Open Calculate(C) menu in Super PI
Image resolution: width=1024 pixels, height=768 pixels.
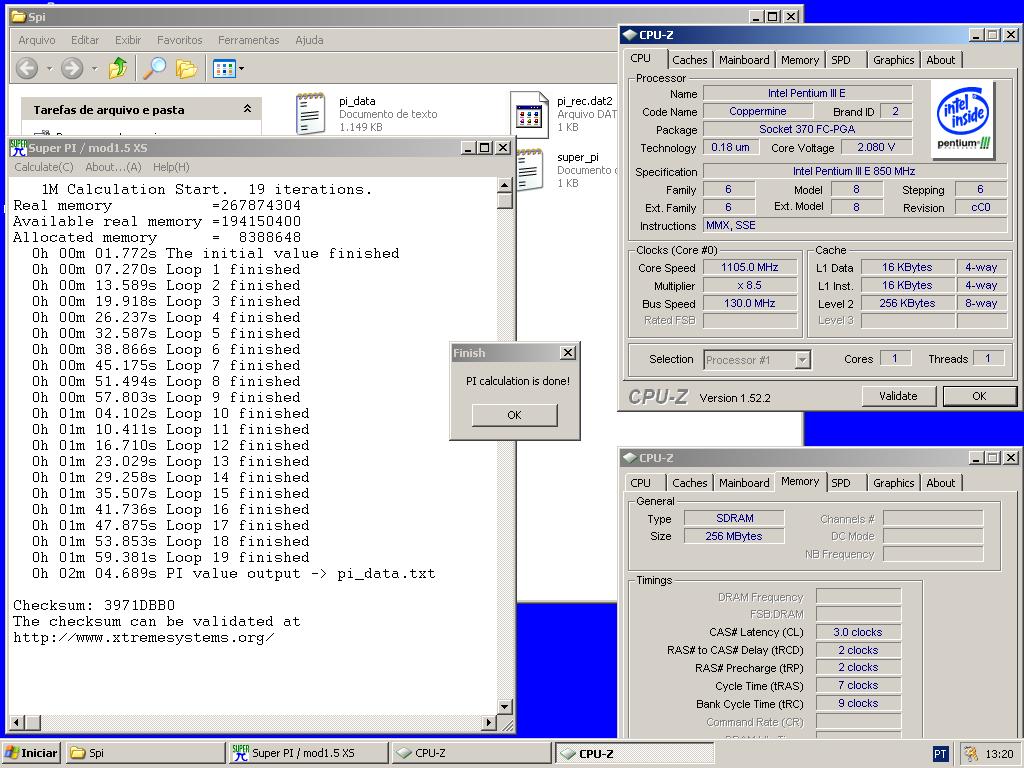point(44,167)
